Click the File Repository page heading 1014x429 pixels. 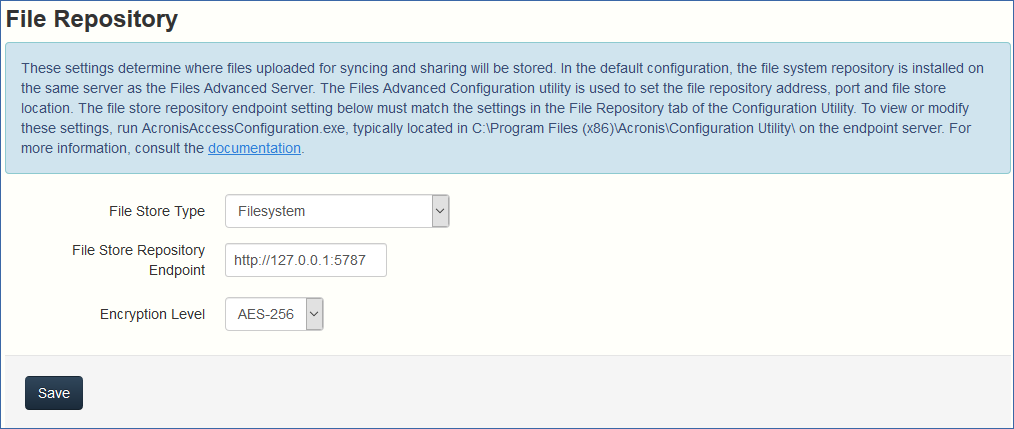point(92,18)
